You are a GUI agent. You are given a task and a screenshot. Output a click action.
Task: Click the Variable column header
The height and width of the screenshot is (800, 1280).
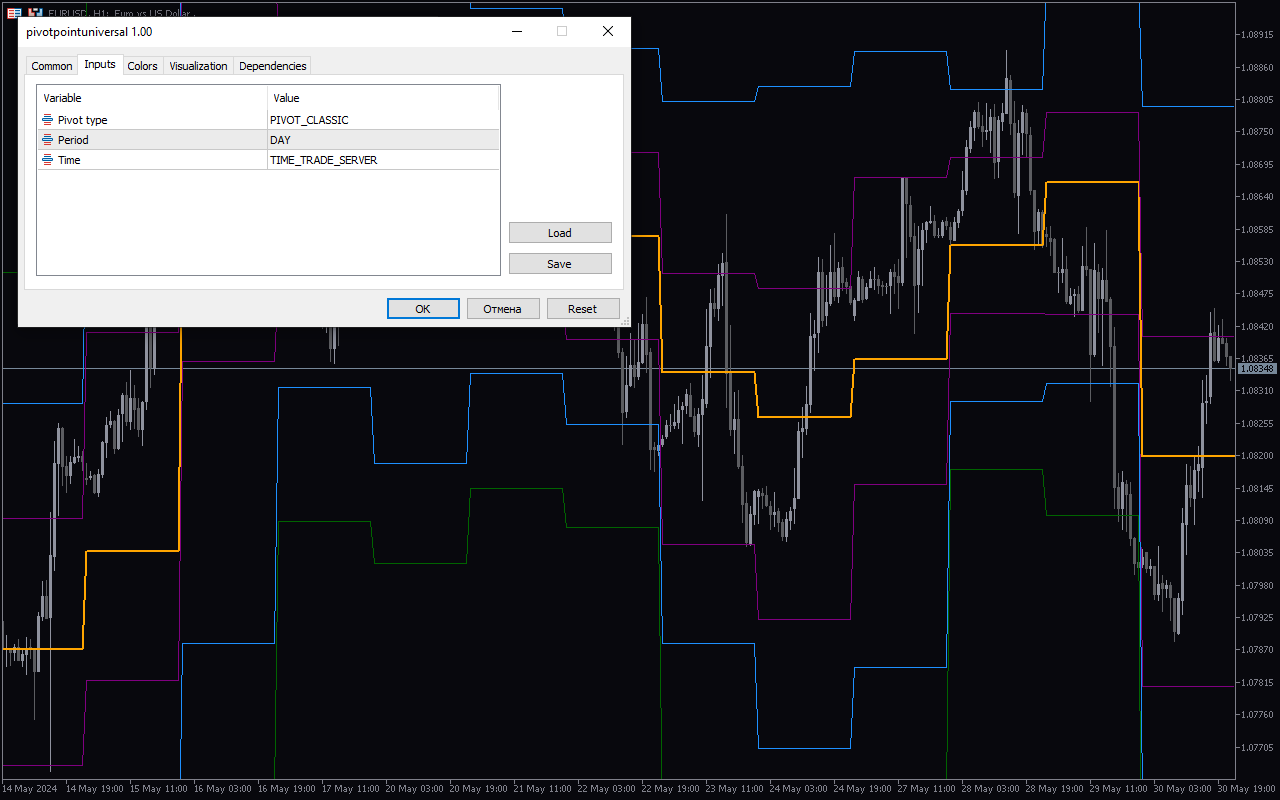[x=152, y=98]
